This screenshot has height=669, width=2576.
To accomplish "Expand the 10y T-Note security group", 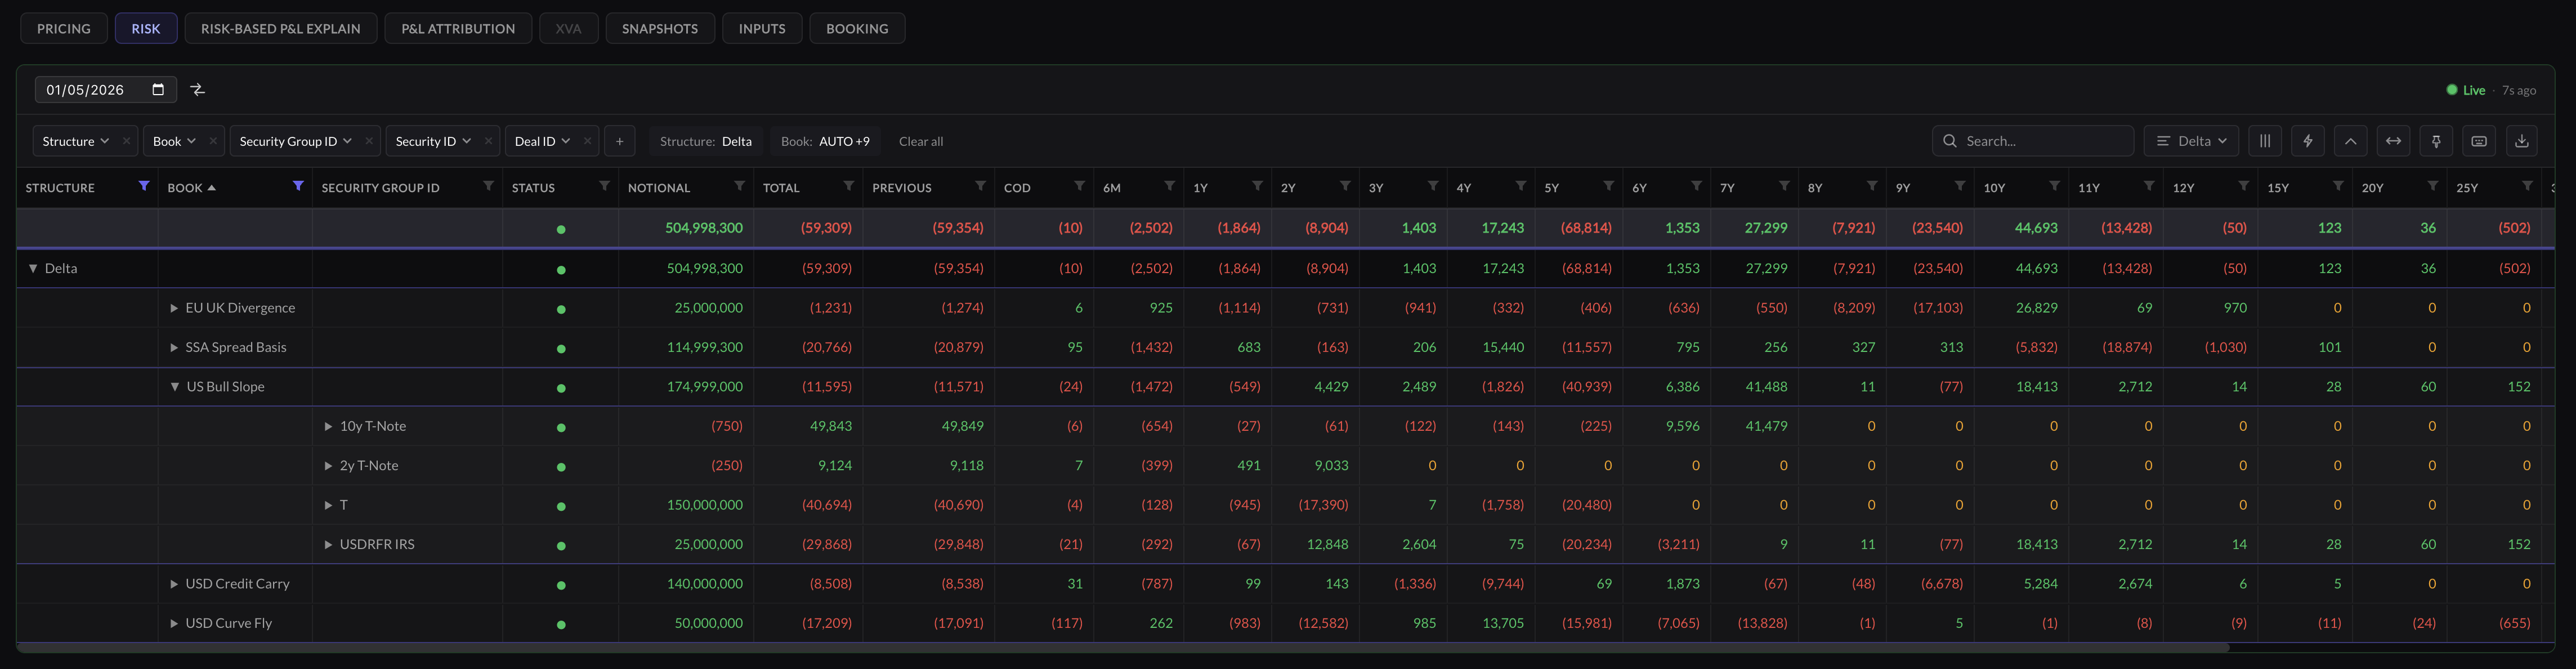I will (328, 426).
